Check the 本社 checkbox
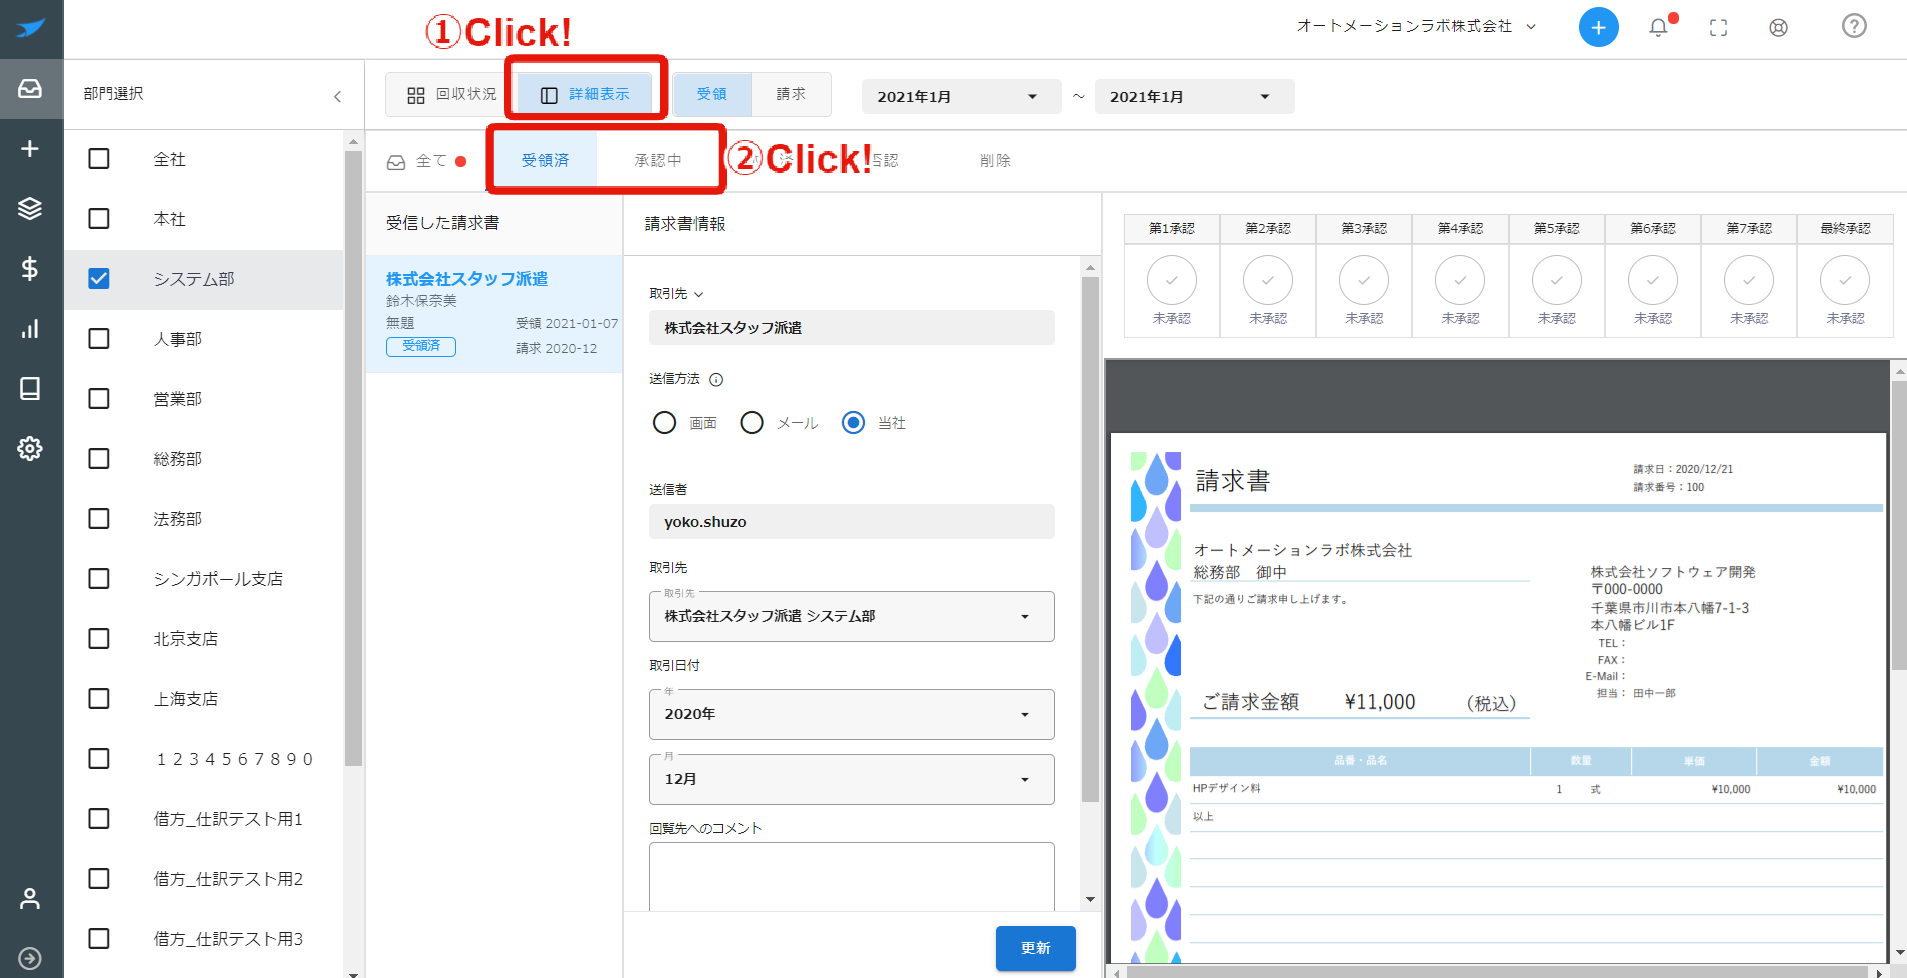This screenshot has width=1907, height=978. [99, 218]
